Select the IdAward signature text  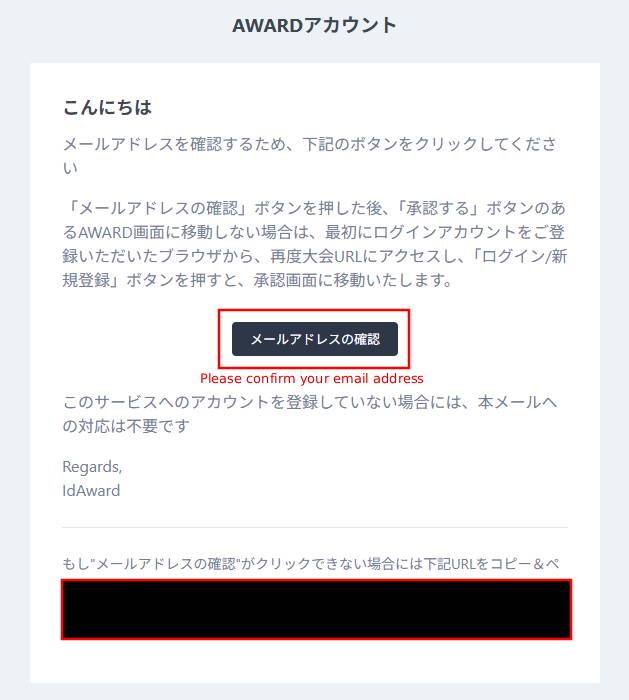pos(91,491)
